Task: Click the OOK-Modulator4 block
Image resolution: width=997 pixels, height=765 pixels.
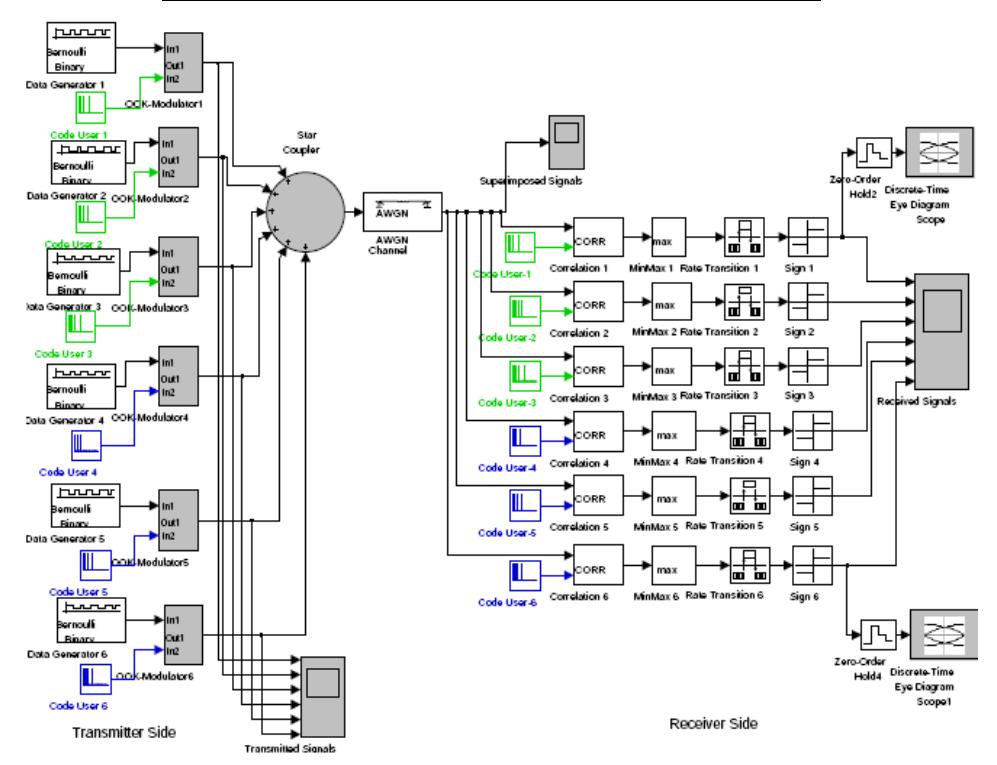Action: click(x=178, y=376)
